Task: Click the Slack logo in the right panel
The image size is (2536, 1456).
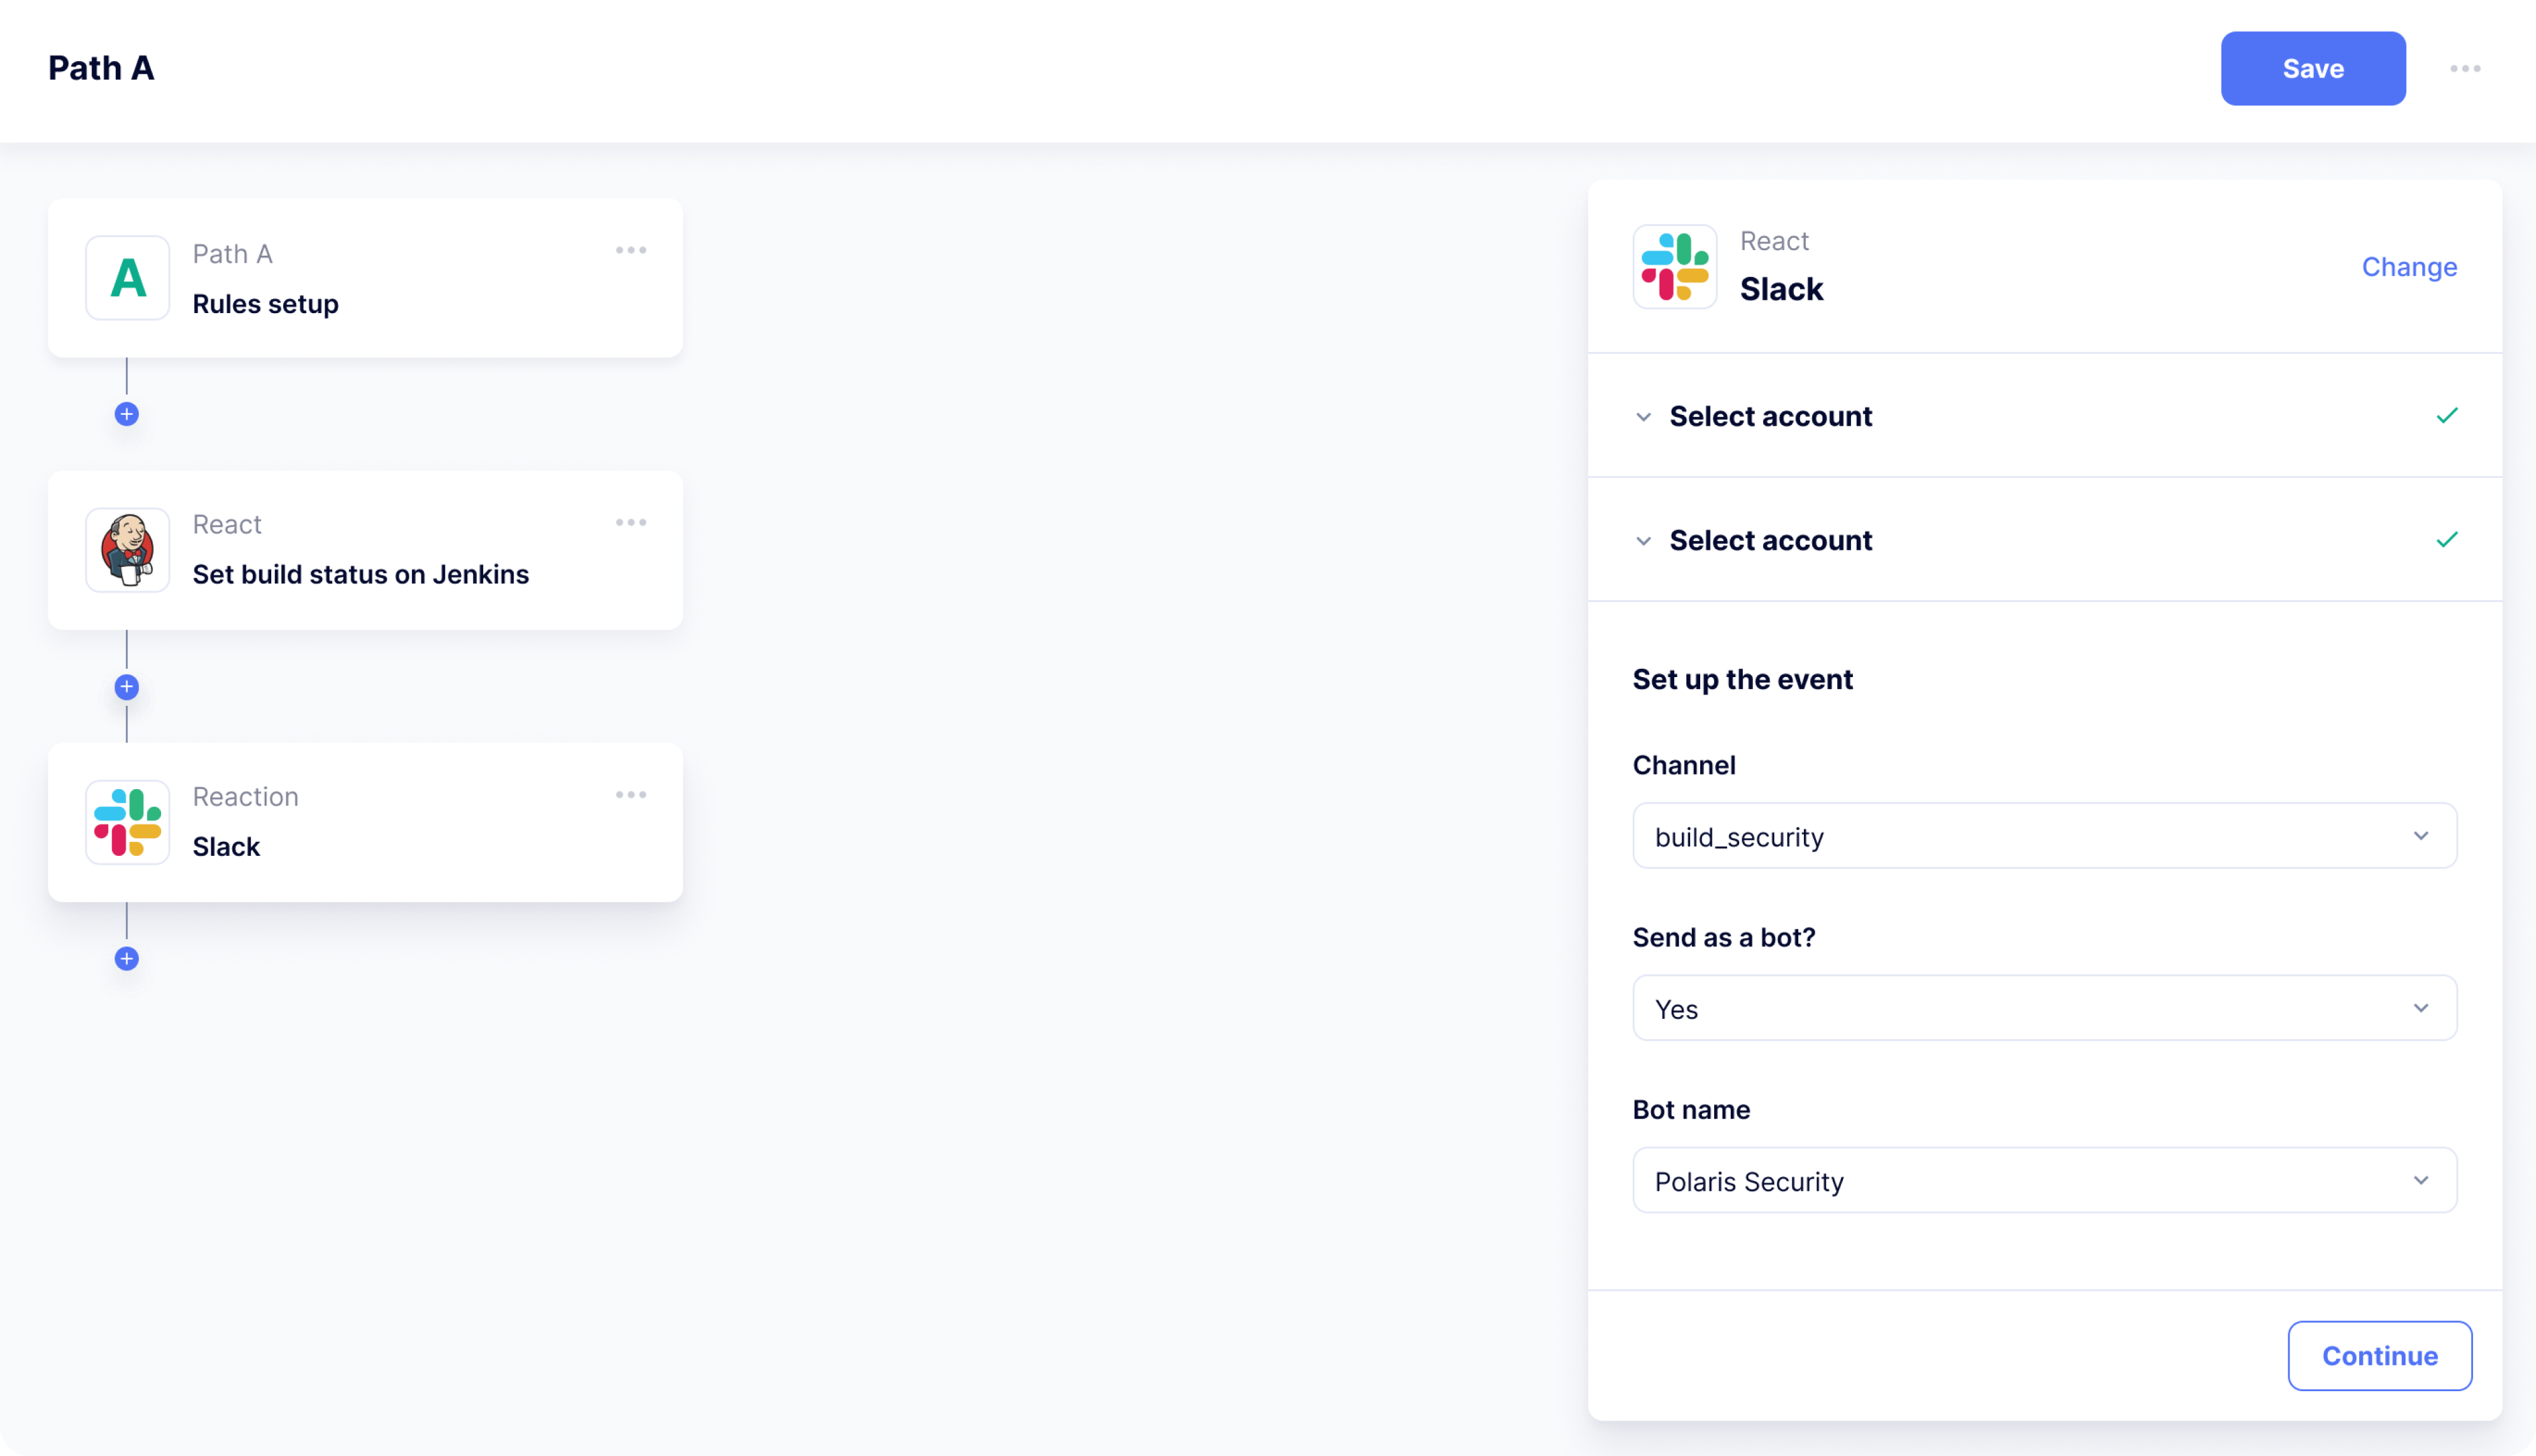Action: pyautogui.click(x=1675, y=266)
